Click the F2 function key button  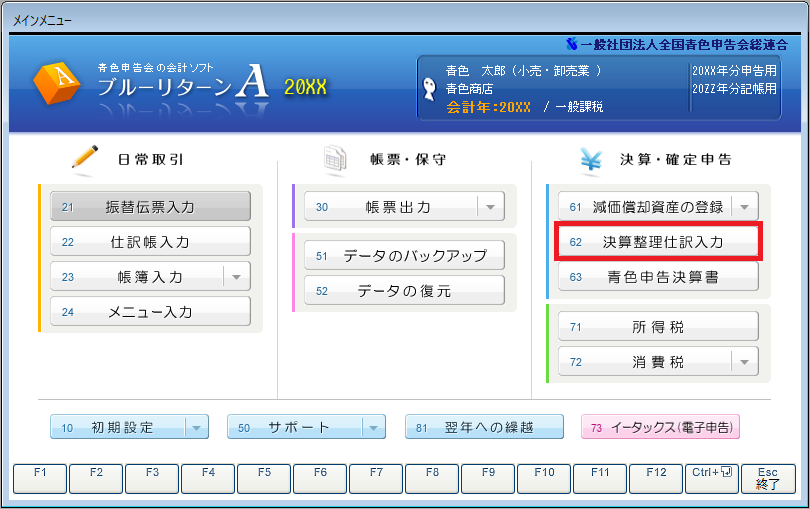point(96,479)
